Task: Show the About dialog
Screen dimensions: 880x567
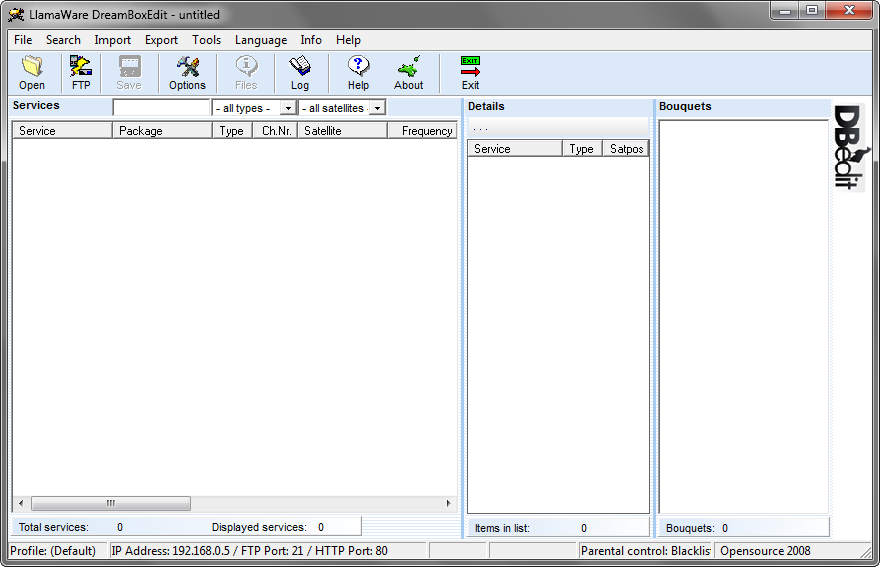Action: pos(409,73)
